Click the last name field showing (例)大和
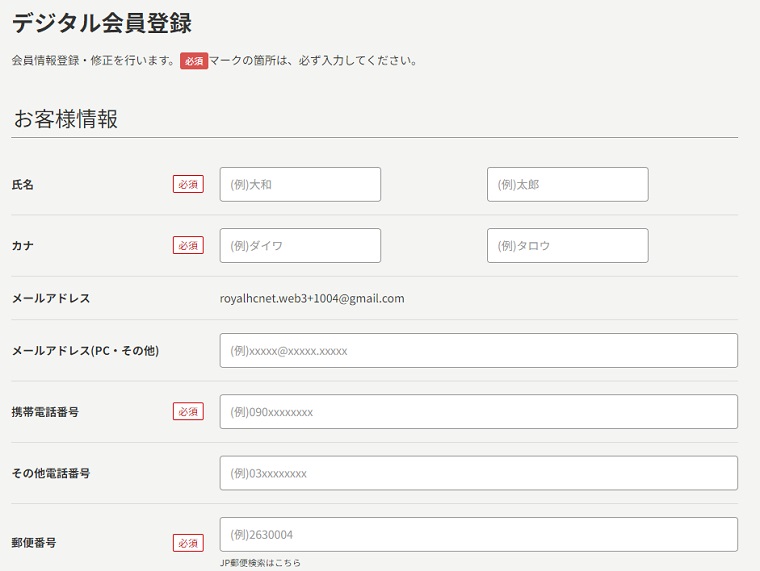The width and height of the screenshot is (760, 571). tap(300, 184)
